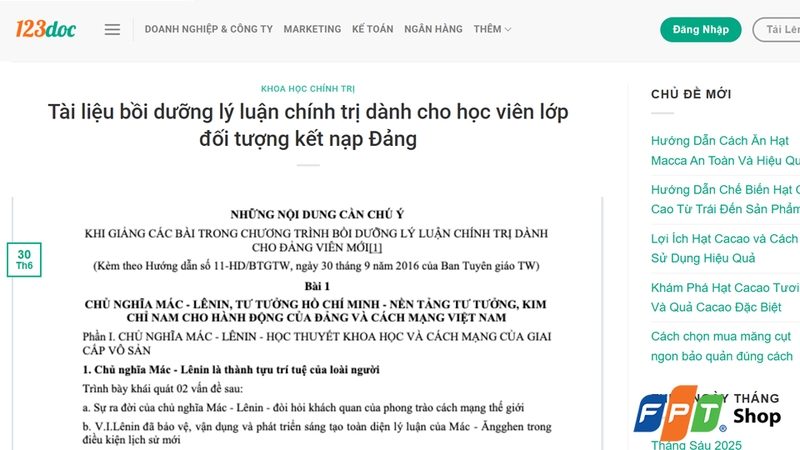Open the hamburger menu icon
Viewport: 800px width, 450px height.
coord(112,30)
